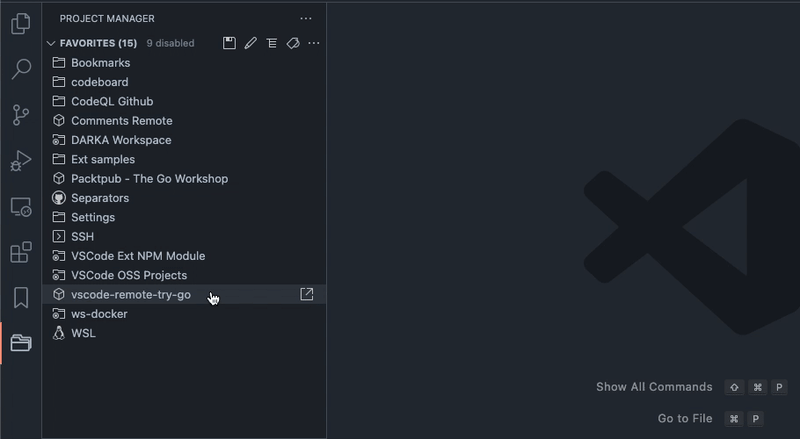The height and width of the screenshot is (439, 800).
Task: Click the Show All Commands hint
Action: (654, 387)
